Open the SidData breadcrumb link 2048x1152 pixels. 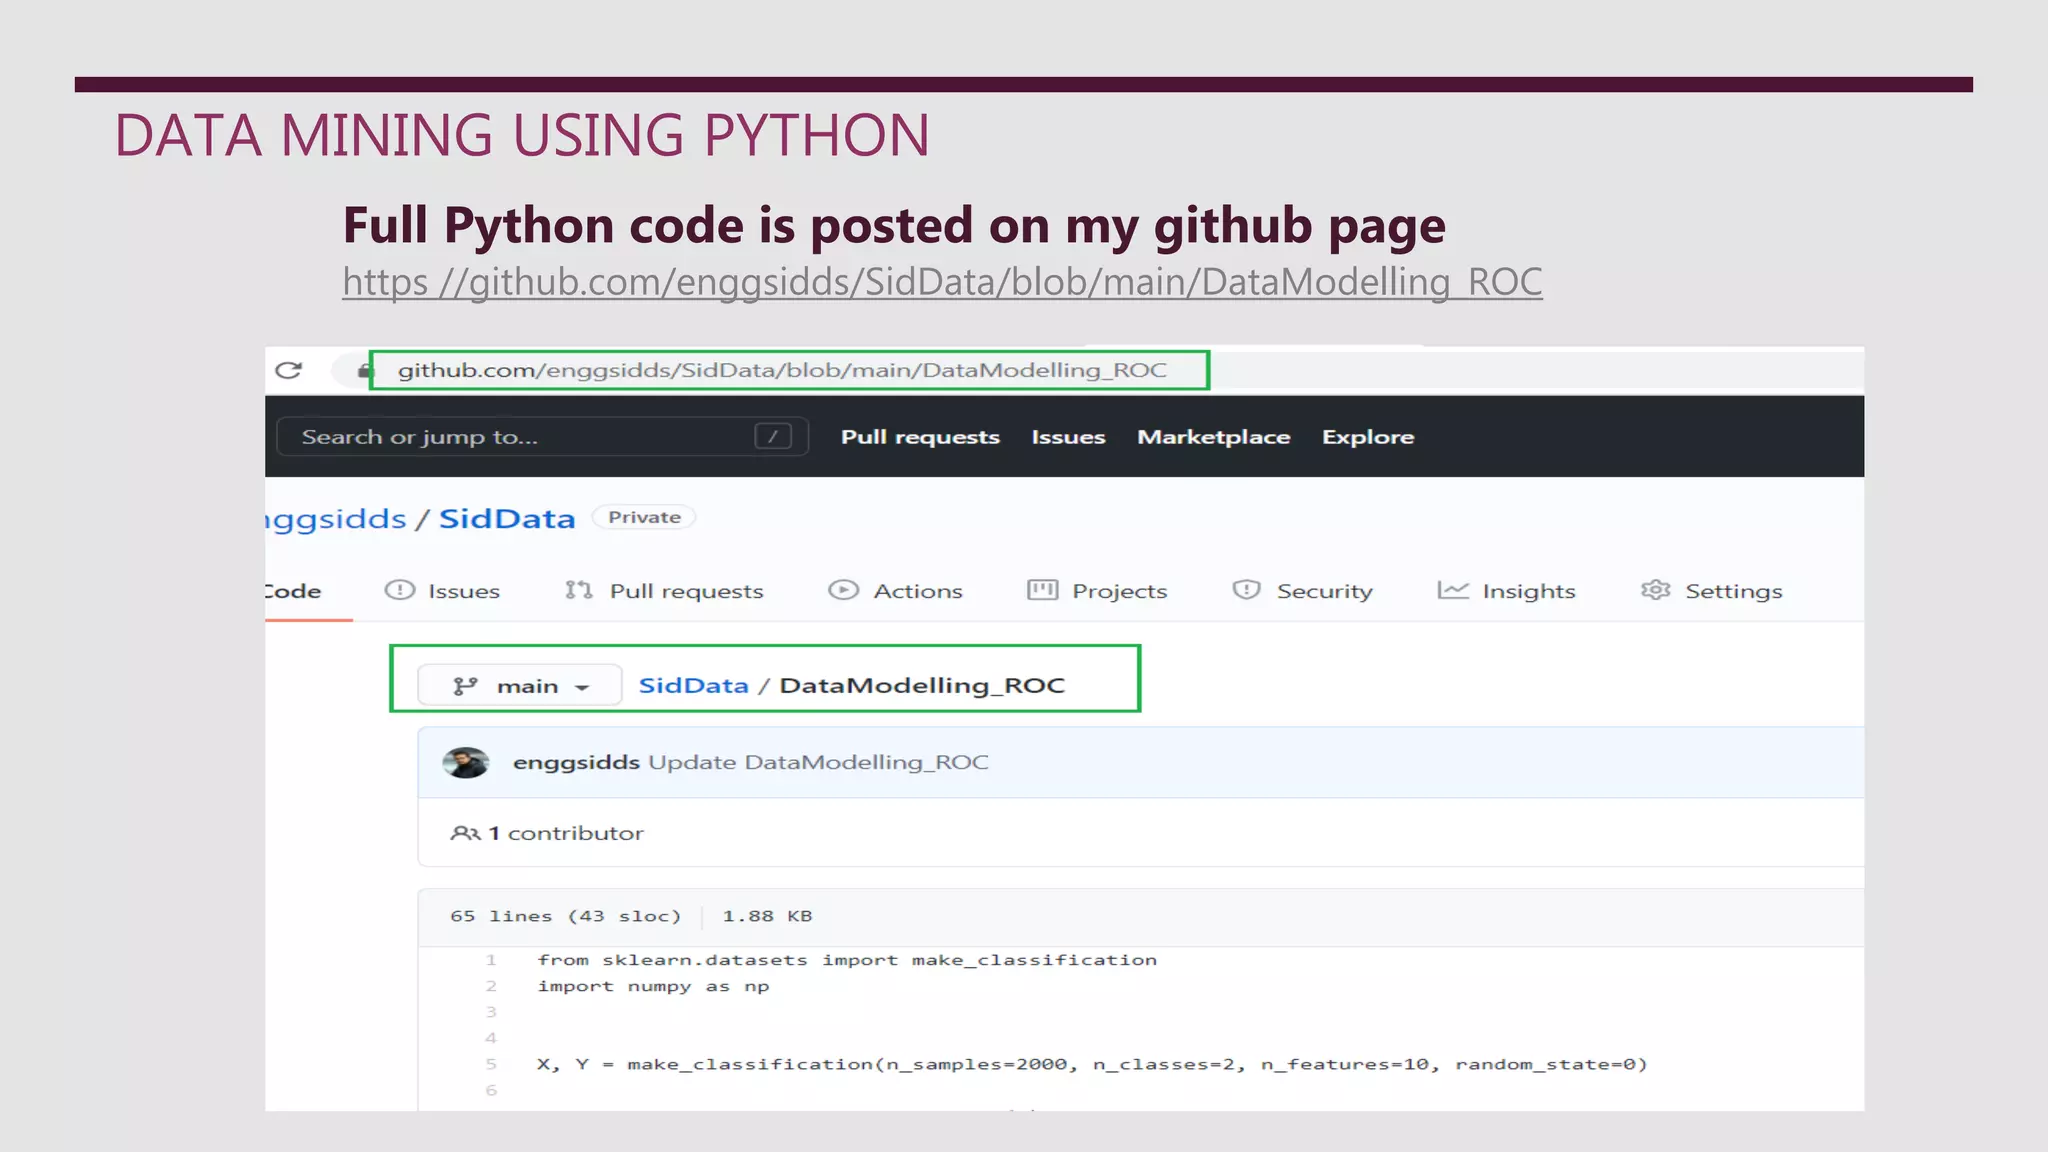(x=693, y=685)
